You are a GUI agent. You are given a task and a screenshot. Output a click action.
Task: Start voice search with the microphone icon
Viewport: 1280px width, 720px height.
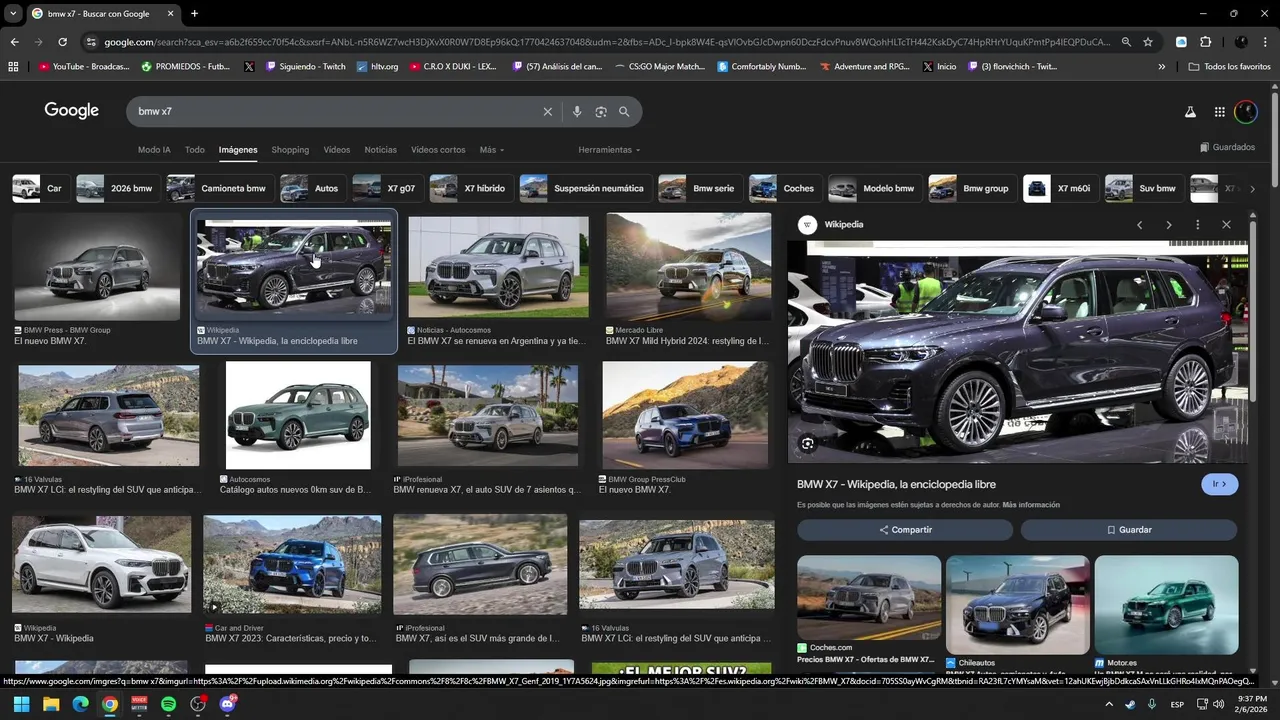pos(577,112)
